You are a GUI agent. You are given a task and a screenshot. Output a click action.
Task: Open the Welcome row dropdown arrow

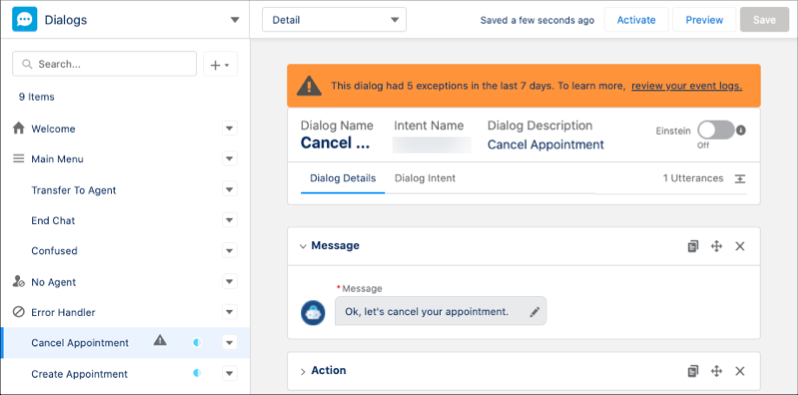(230, 129)
